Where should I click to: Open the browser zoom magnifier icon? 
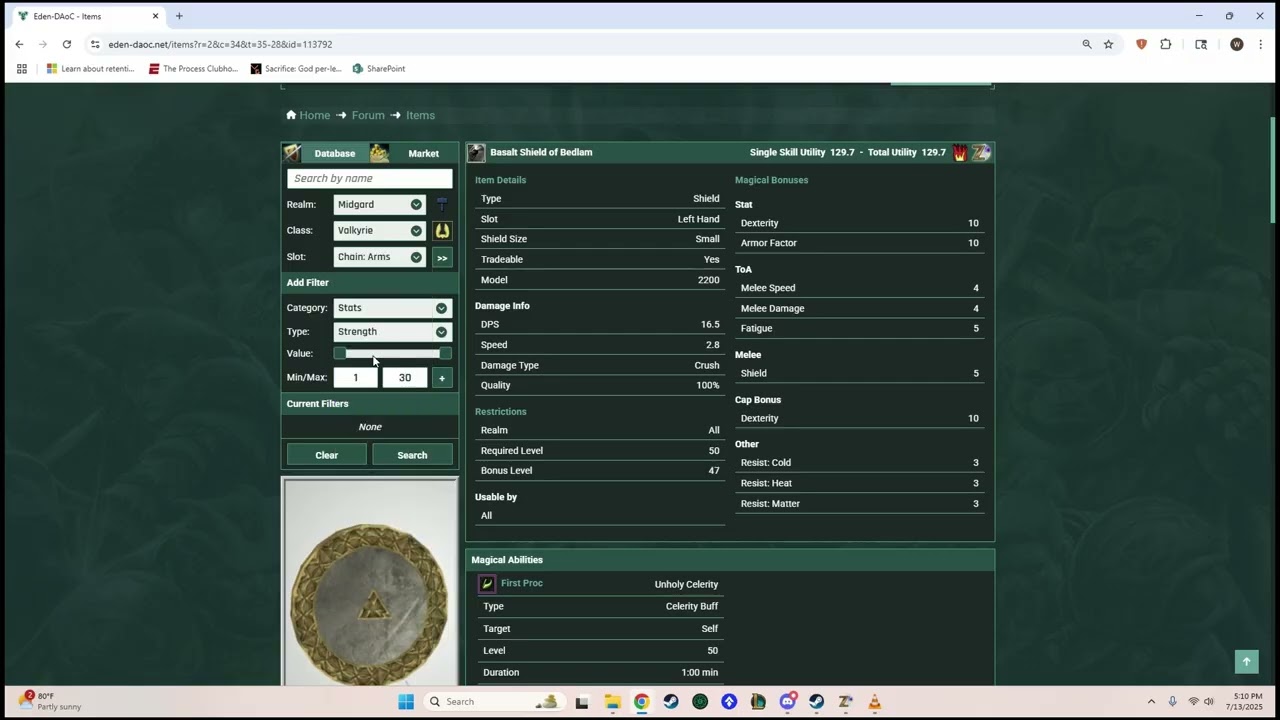point(1087,44)
